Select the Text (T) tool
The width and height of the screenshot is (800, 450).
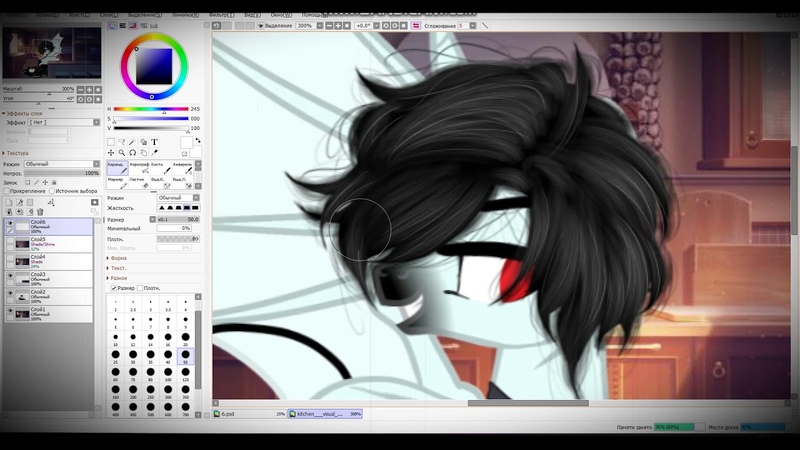pos(154,142)
